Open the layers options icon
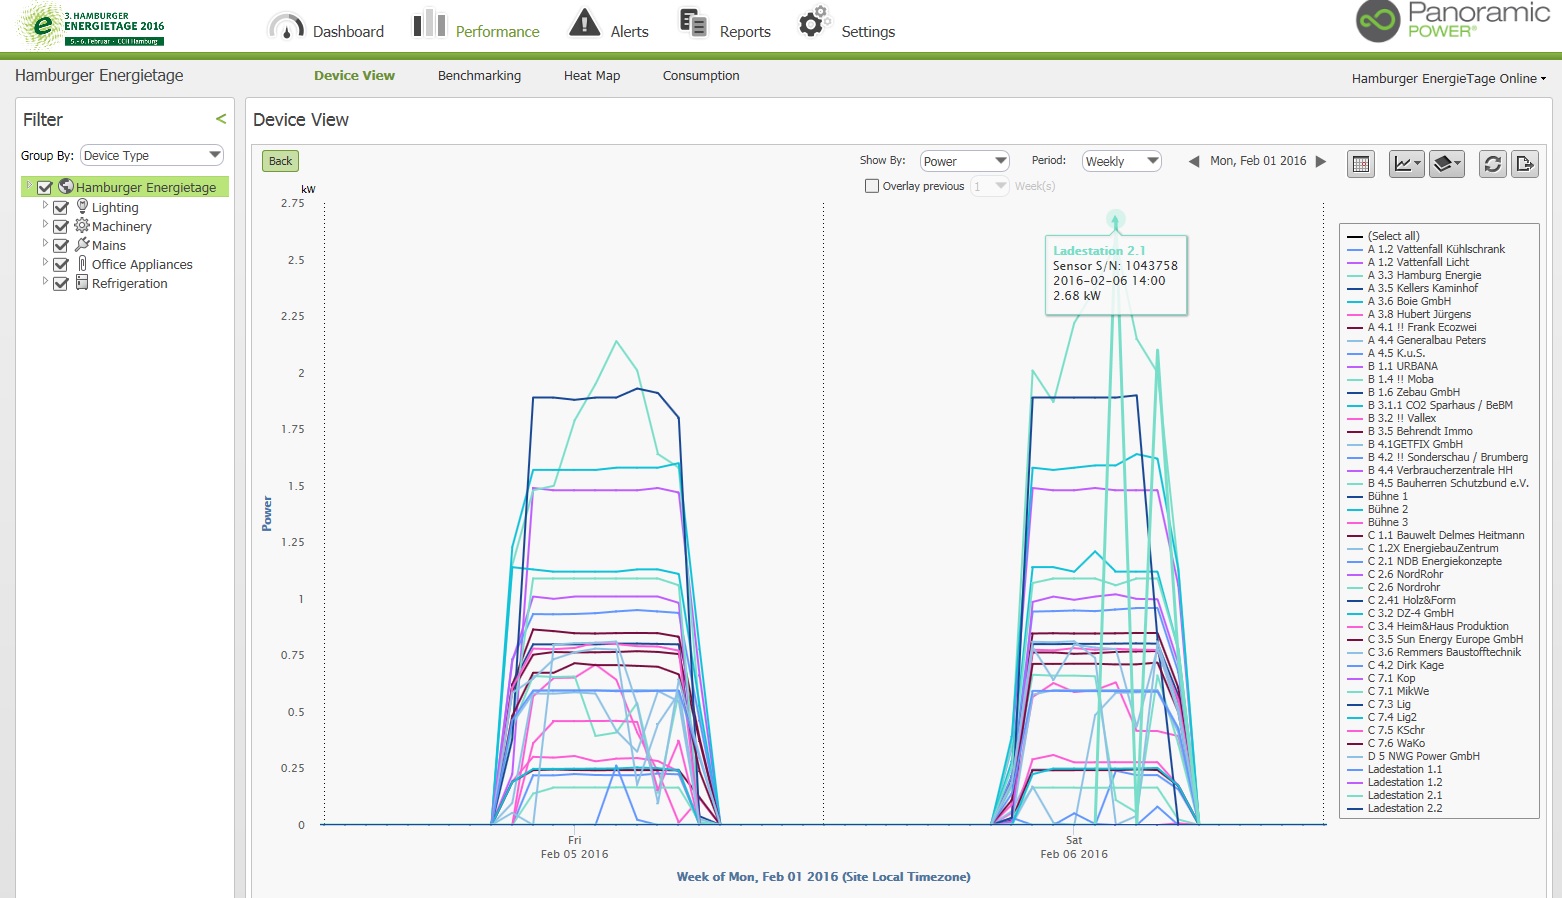1562x898 pixels. coord(1446,164)
